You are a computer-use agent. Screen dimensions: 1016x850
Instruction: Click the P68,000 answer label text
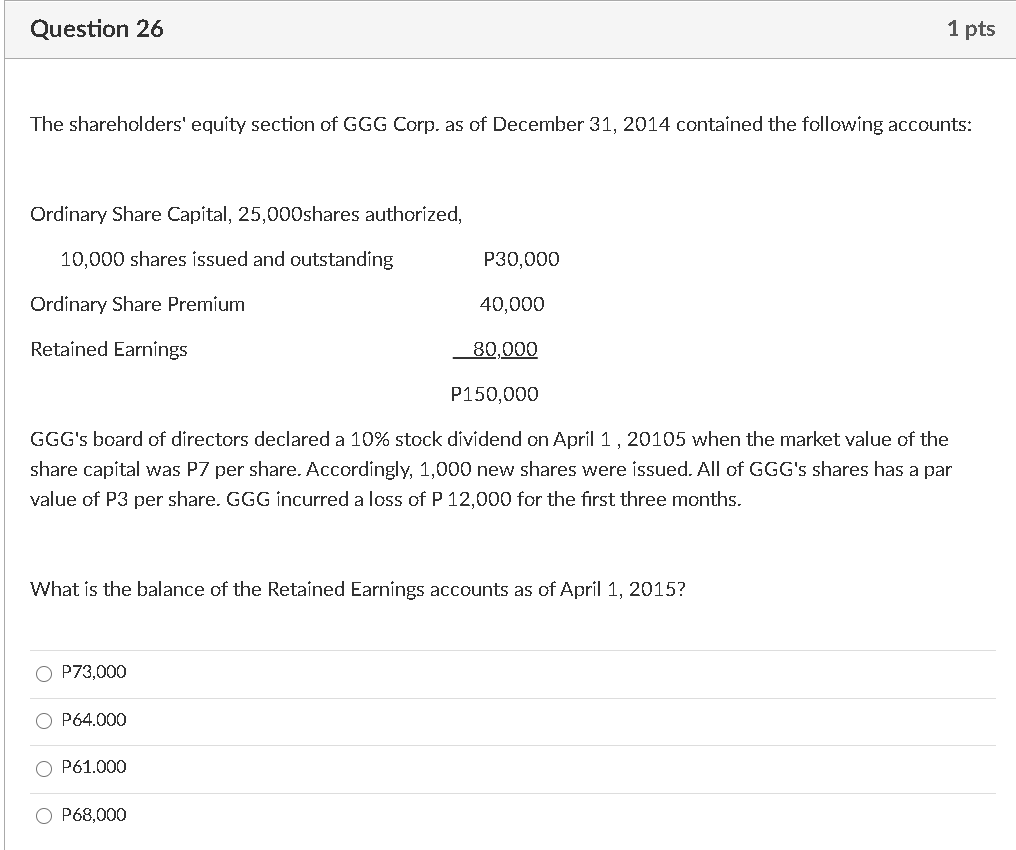94,815
